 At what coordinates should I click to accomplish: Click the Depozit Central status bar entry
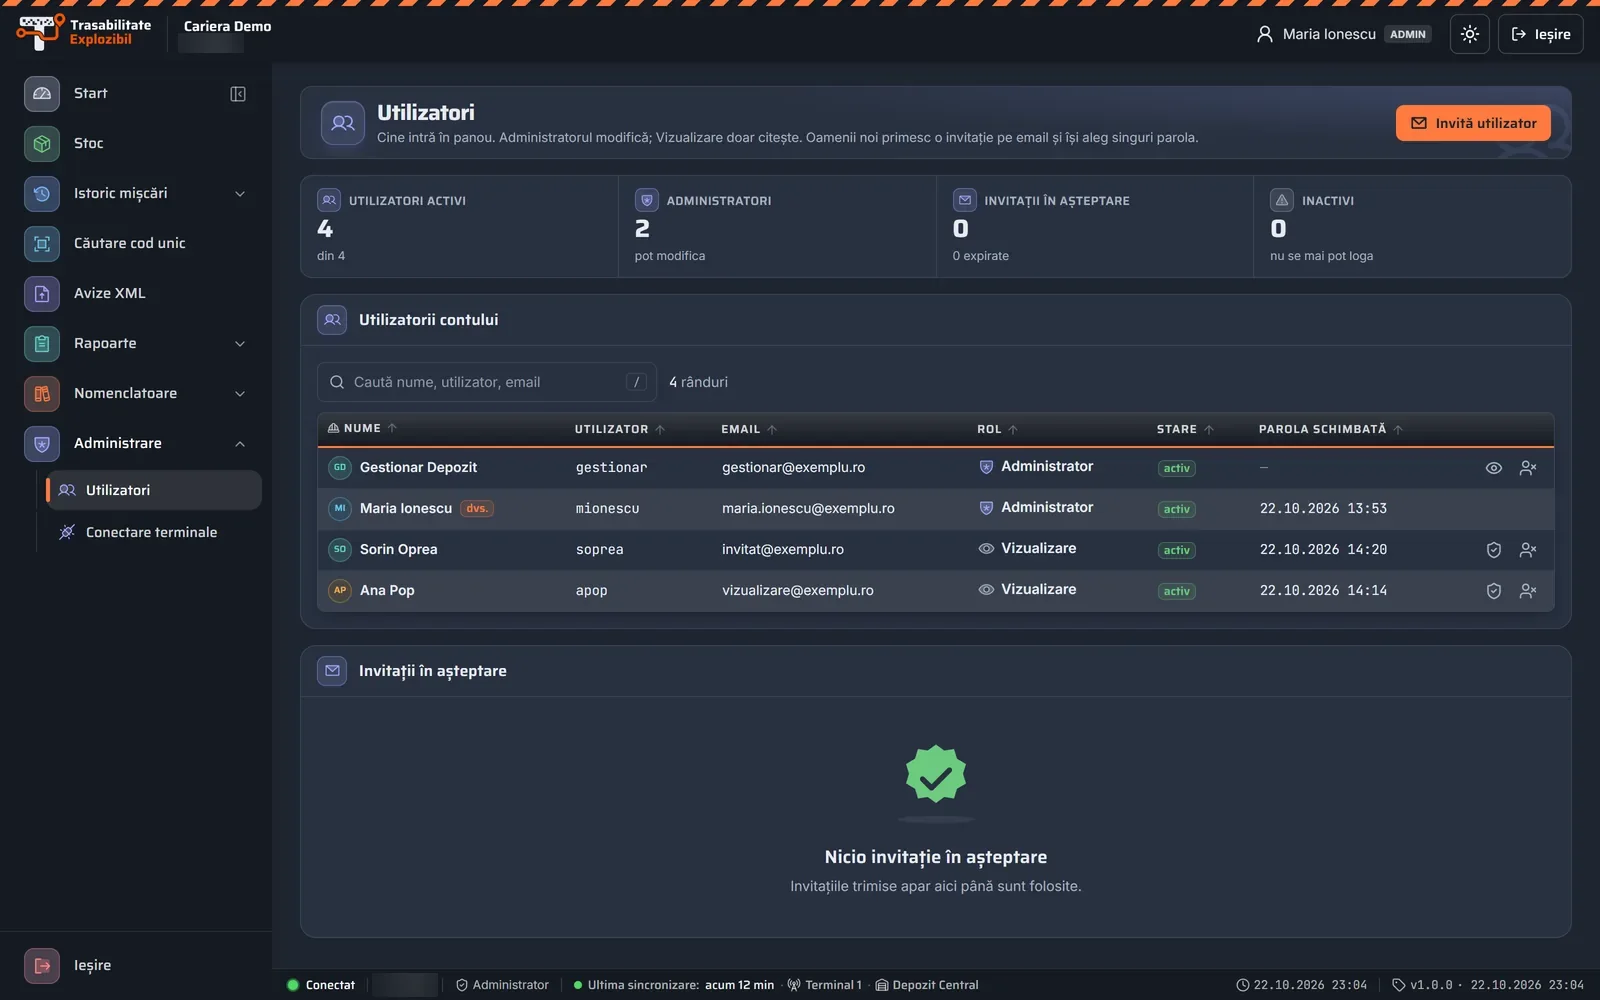[927, 985]
